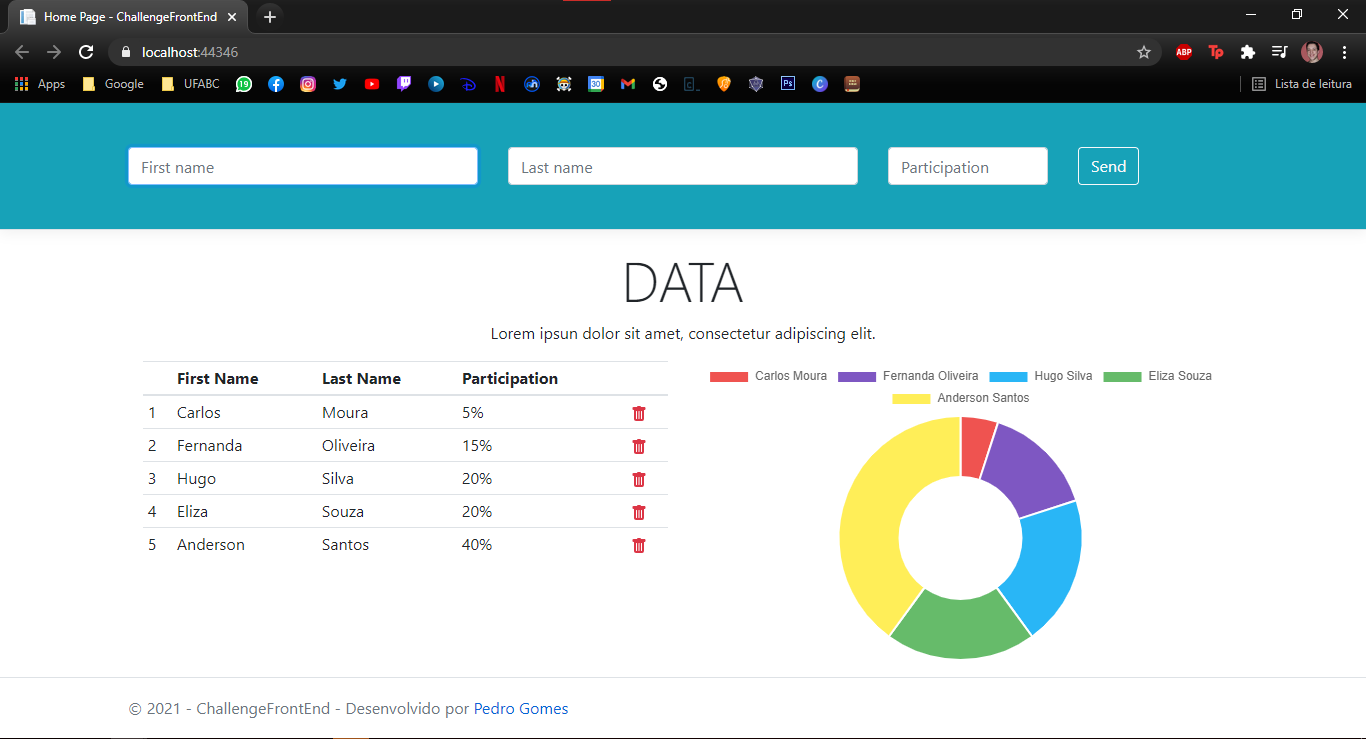Open a new browser tab
This screenshot has height=739, width=1366.
269,17
